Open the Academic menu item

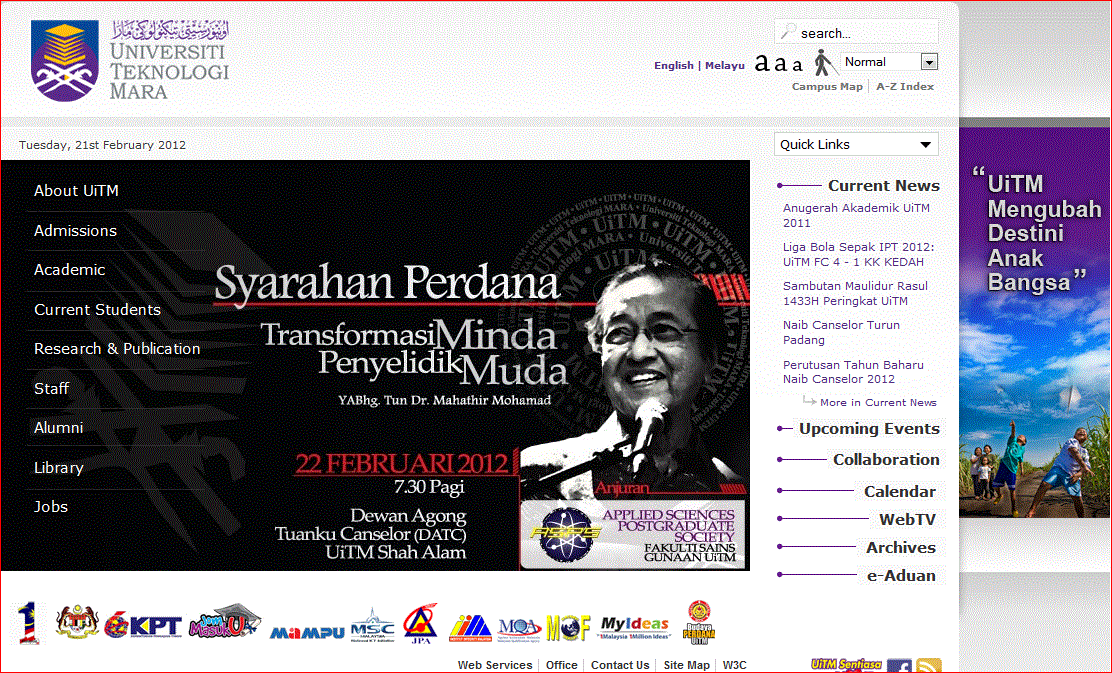coord(70,269)
